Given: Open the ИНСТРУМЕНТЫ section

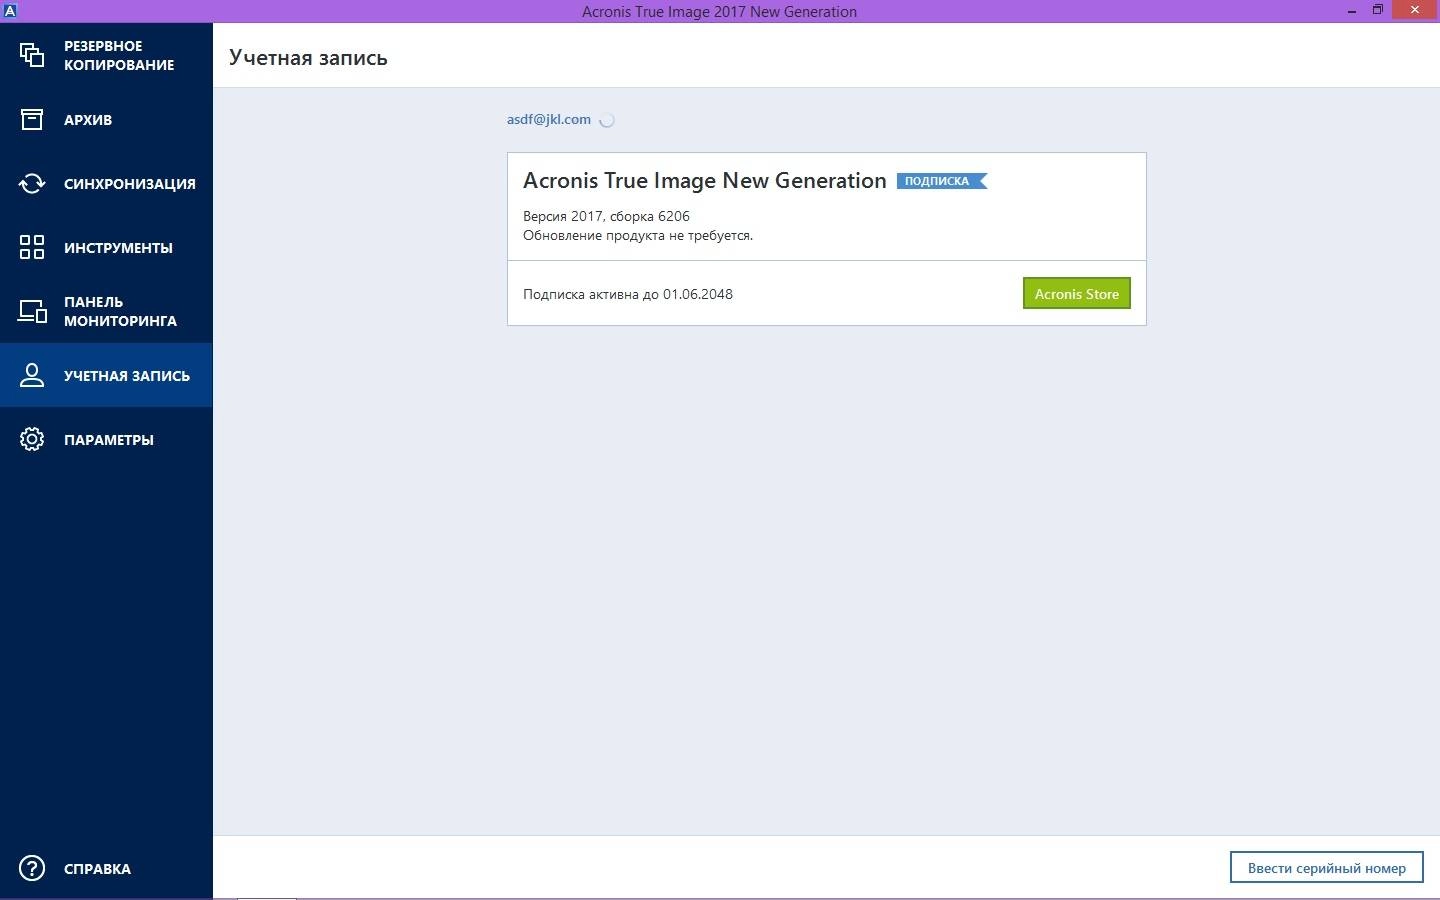Looking at the screenshot, I should pos(118,248).
